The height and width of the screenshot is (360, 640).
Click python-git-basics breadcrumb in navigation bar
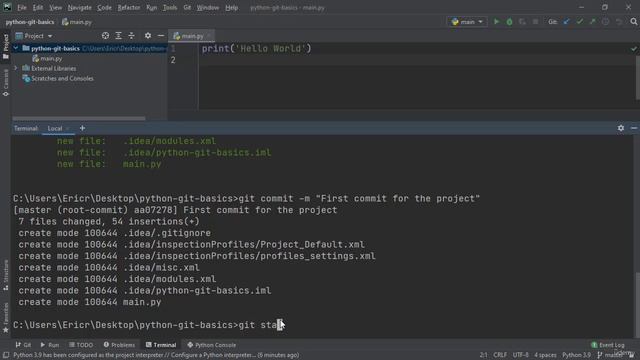(x=30, y=22)
